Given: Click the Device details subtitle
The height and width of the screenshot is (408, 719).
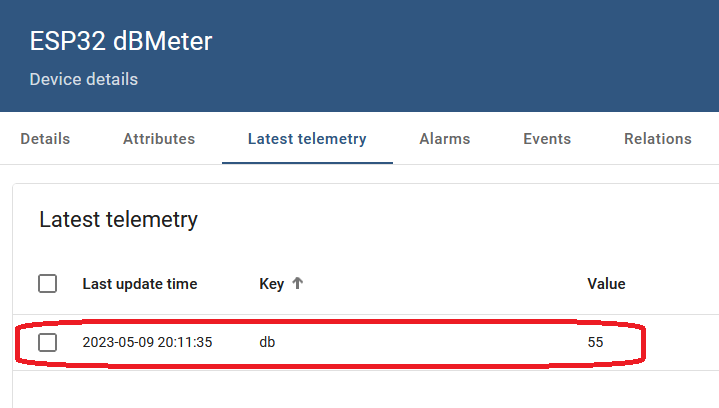Looking at the screenshot, I should pos(84,79).
